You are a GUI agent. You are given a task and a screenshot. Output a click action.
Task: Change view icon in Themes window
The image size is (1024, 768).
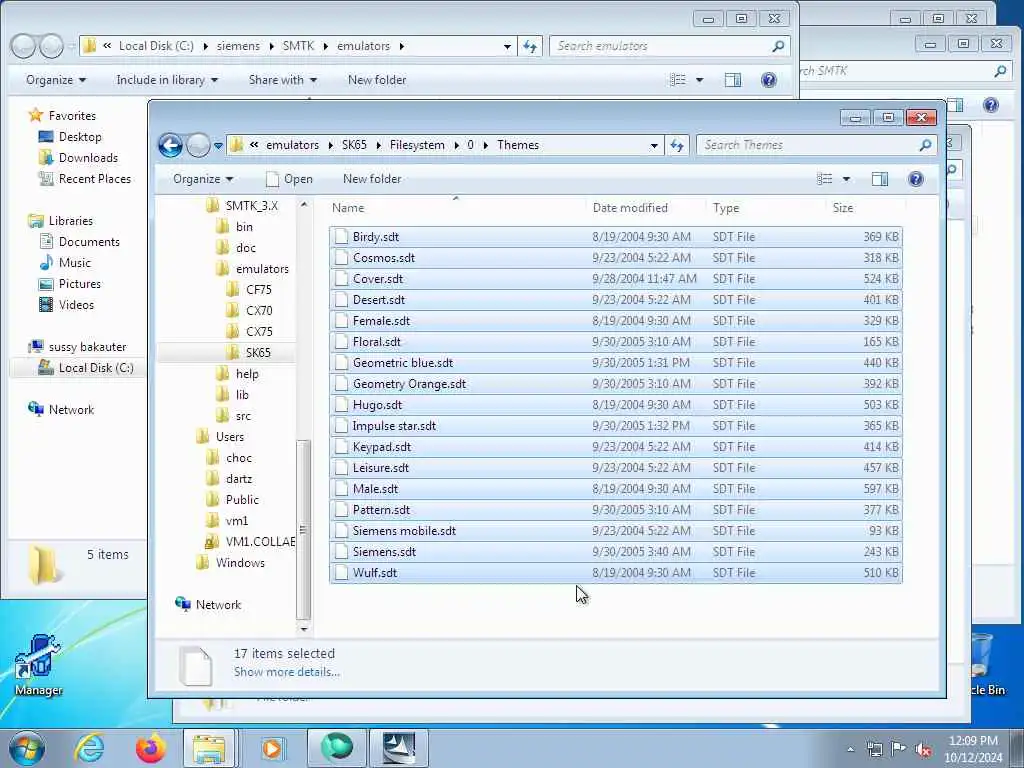[x=825, y=179]
